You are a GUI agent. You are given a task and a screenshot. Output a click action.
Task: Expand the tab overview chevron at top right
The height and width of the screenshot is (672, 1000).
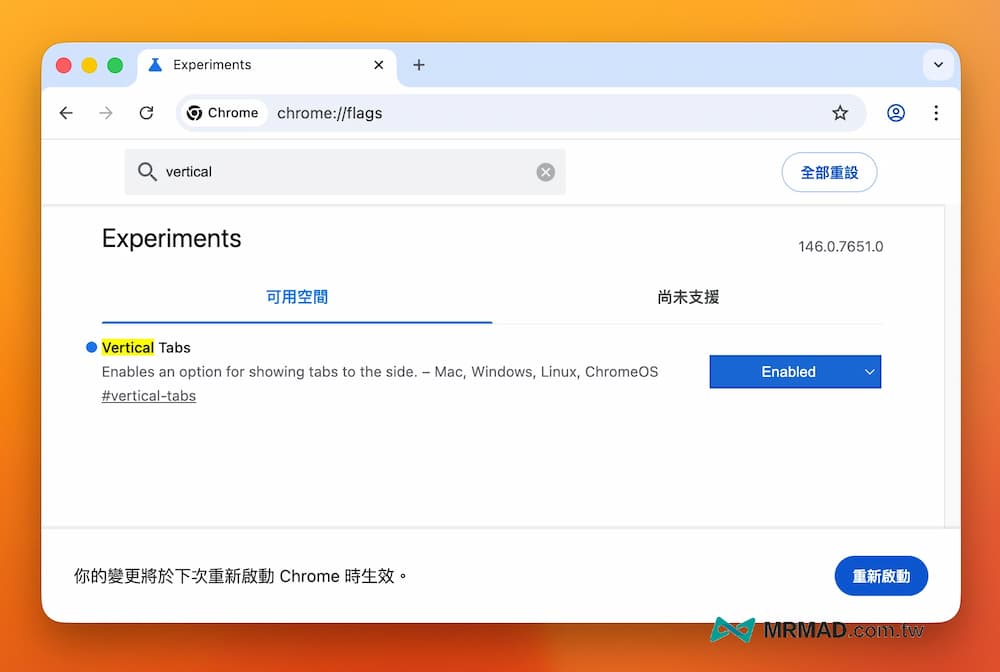pos(938,64)
